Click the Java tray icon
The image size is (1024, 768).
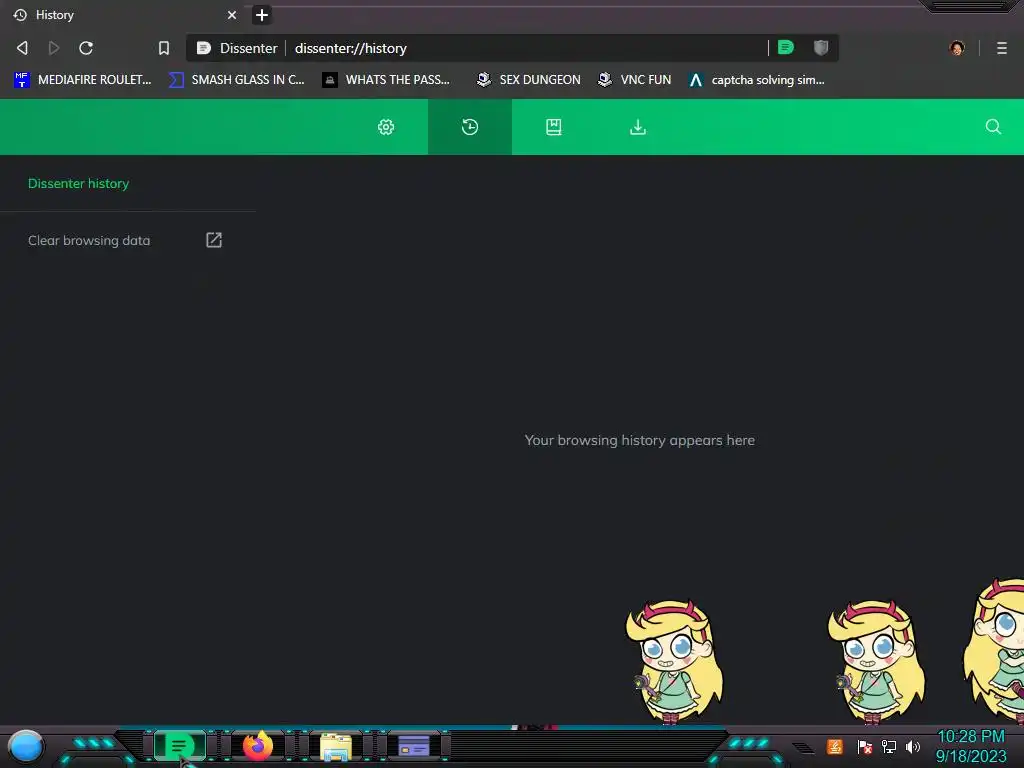[835, 746]
